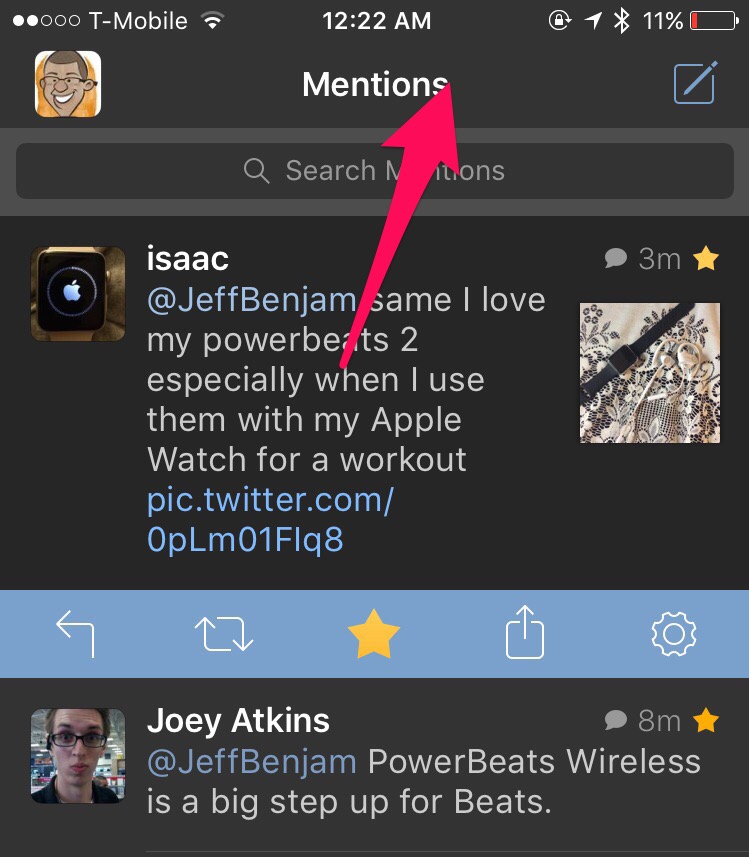The width and height of the screenshot is (749, 857).
Task: Compose a new tweet
Action: point(694,84)
